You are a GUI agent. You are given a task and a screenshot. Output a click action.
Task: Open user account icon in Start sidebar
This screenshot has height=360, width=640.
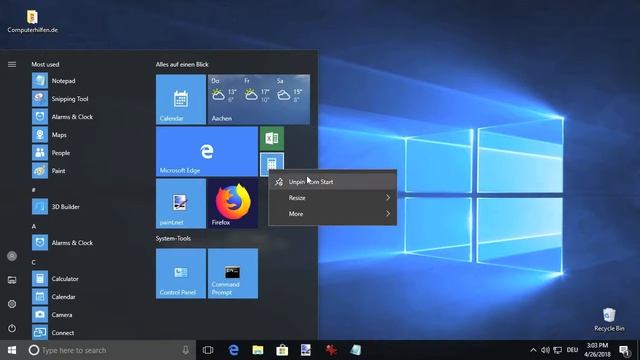tap(12, 256)
